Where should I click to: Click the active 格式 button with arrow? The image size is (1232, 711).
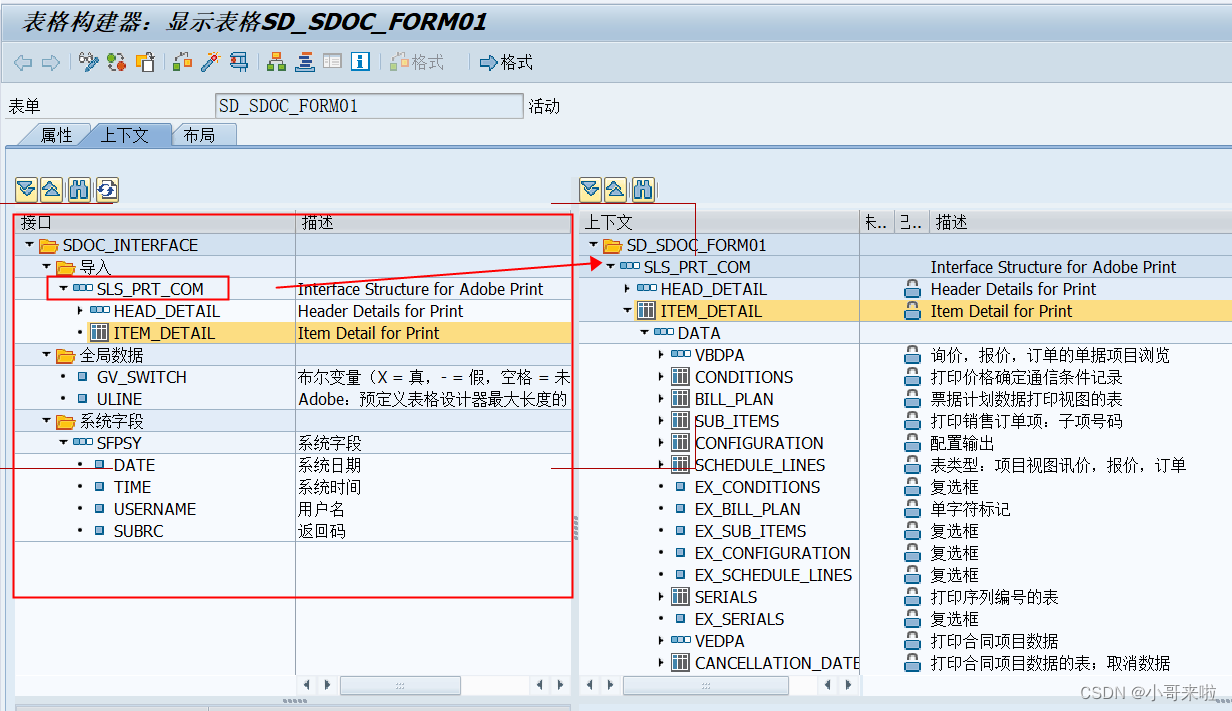pos(506,62)
